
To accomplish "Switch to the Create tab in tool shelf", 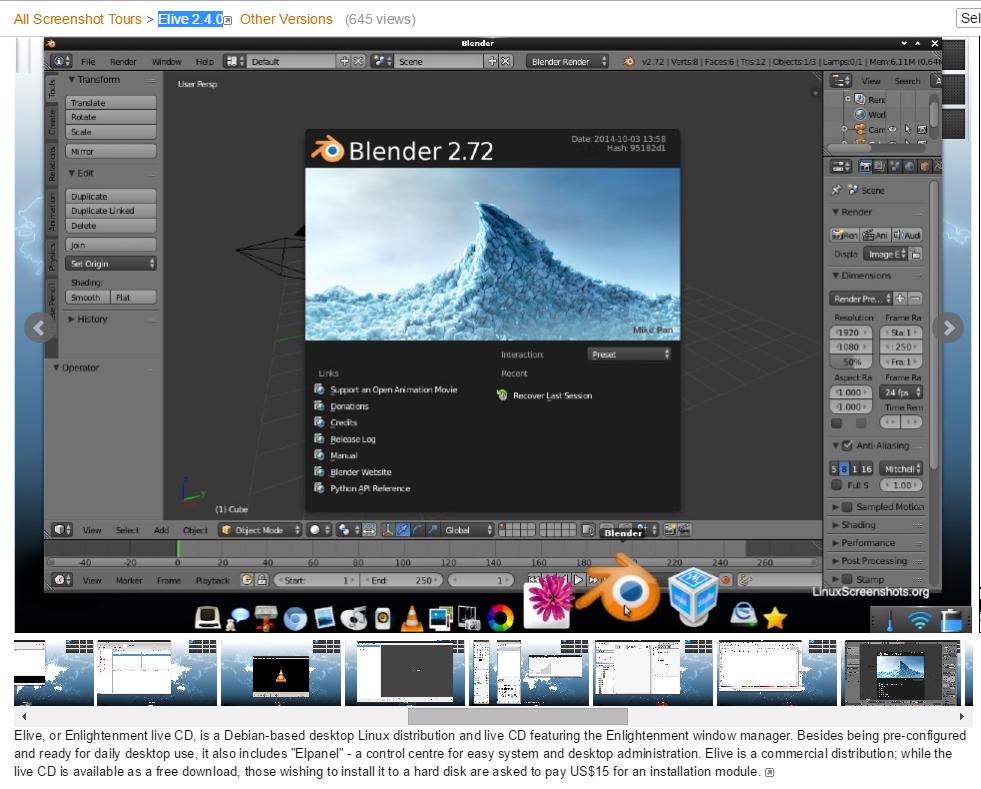I will (53, 121).
